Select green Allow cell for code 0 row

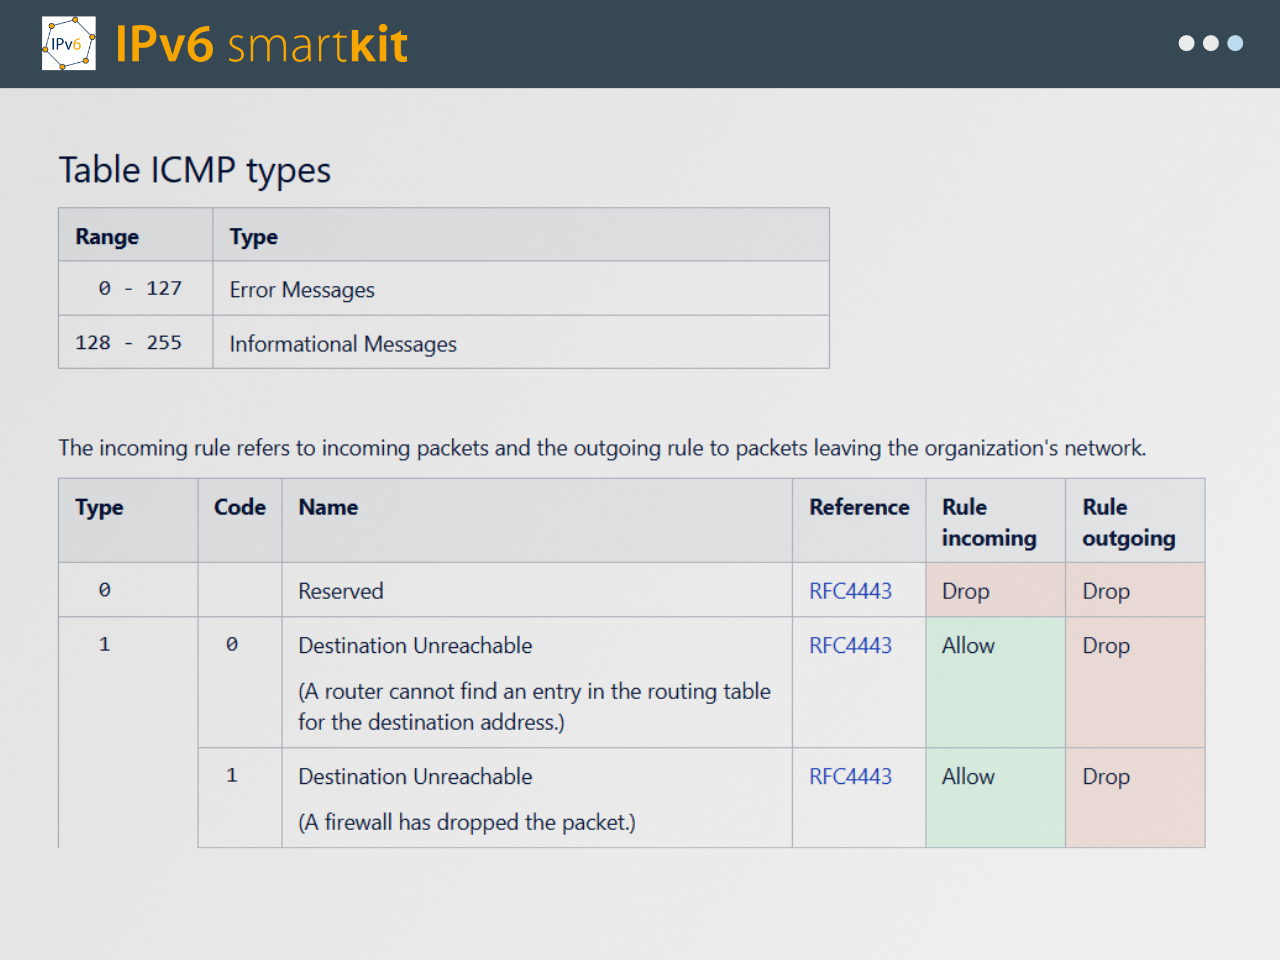click(x=994, y=682)
